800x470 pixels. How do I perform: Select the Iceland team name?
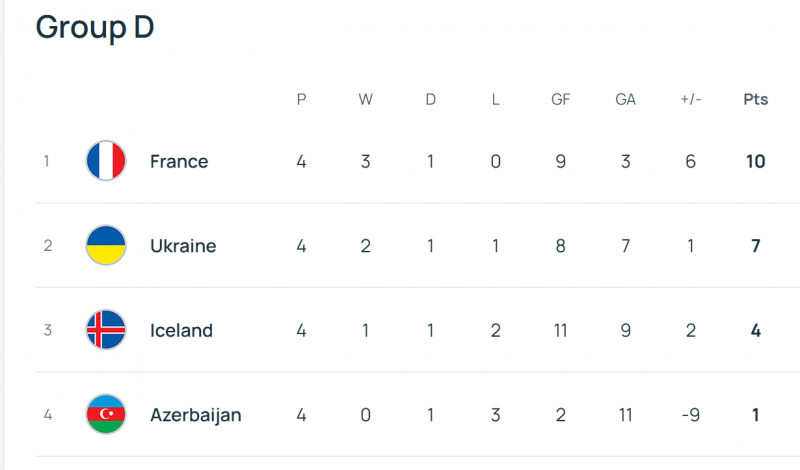coord(181,330)
